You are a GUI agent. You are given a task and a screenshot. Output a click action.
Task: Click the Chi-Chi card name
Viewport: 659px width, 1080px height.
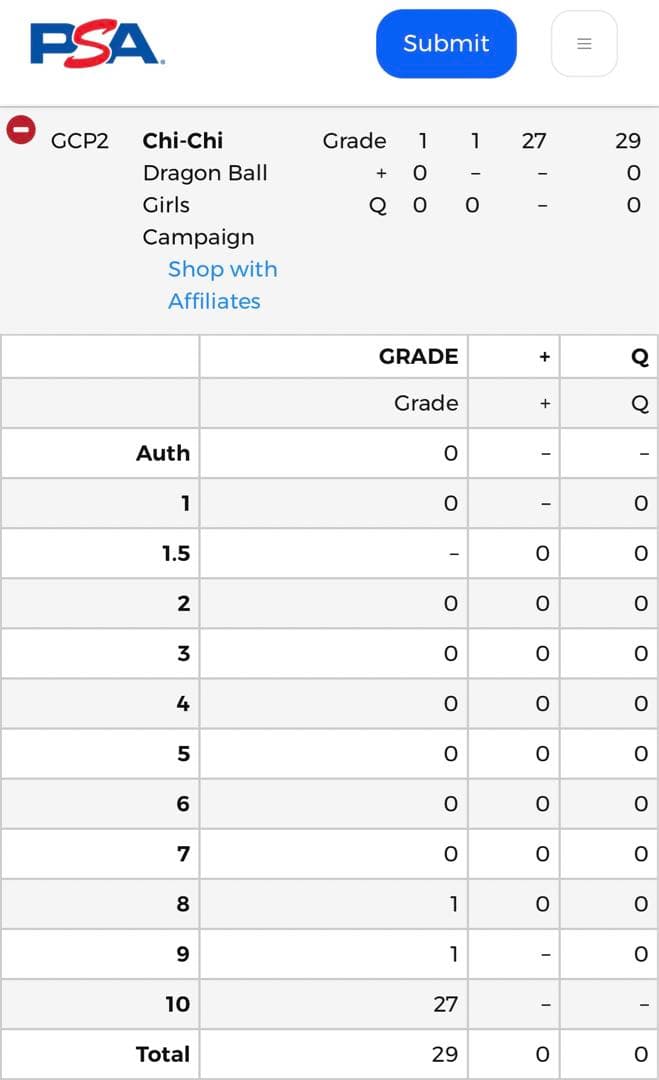(x=183, y=141)
